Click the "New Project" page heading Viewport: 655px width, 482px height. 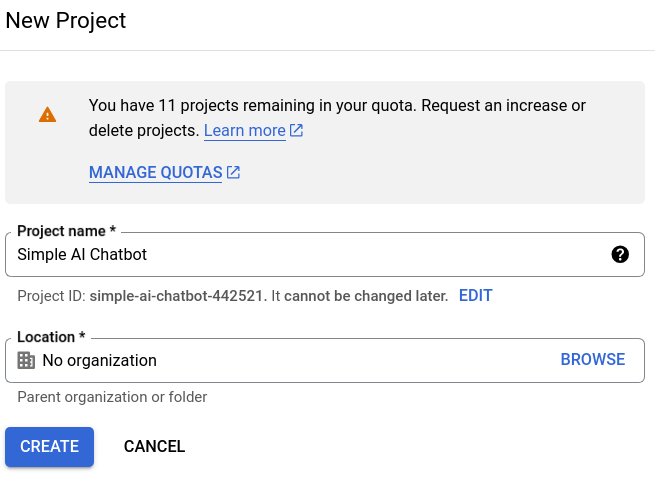(x=66, y=20)
